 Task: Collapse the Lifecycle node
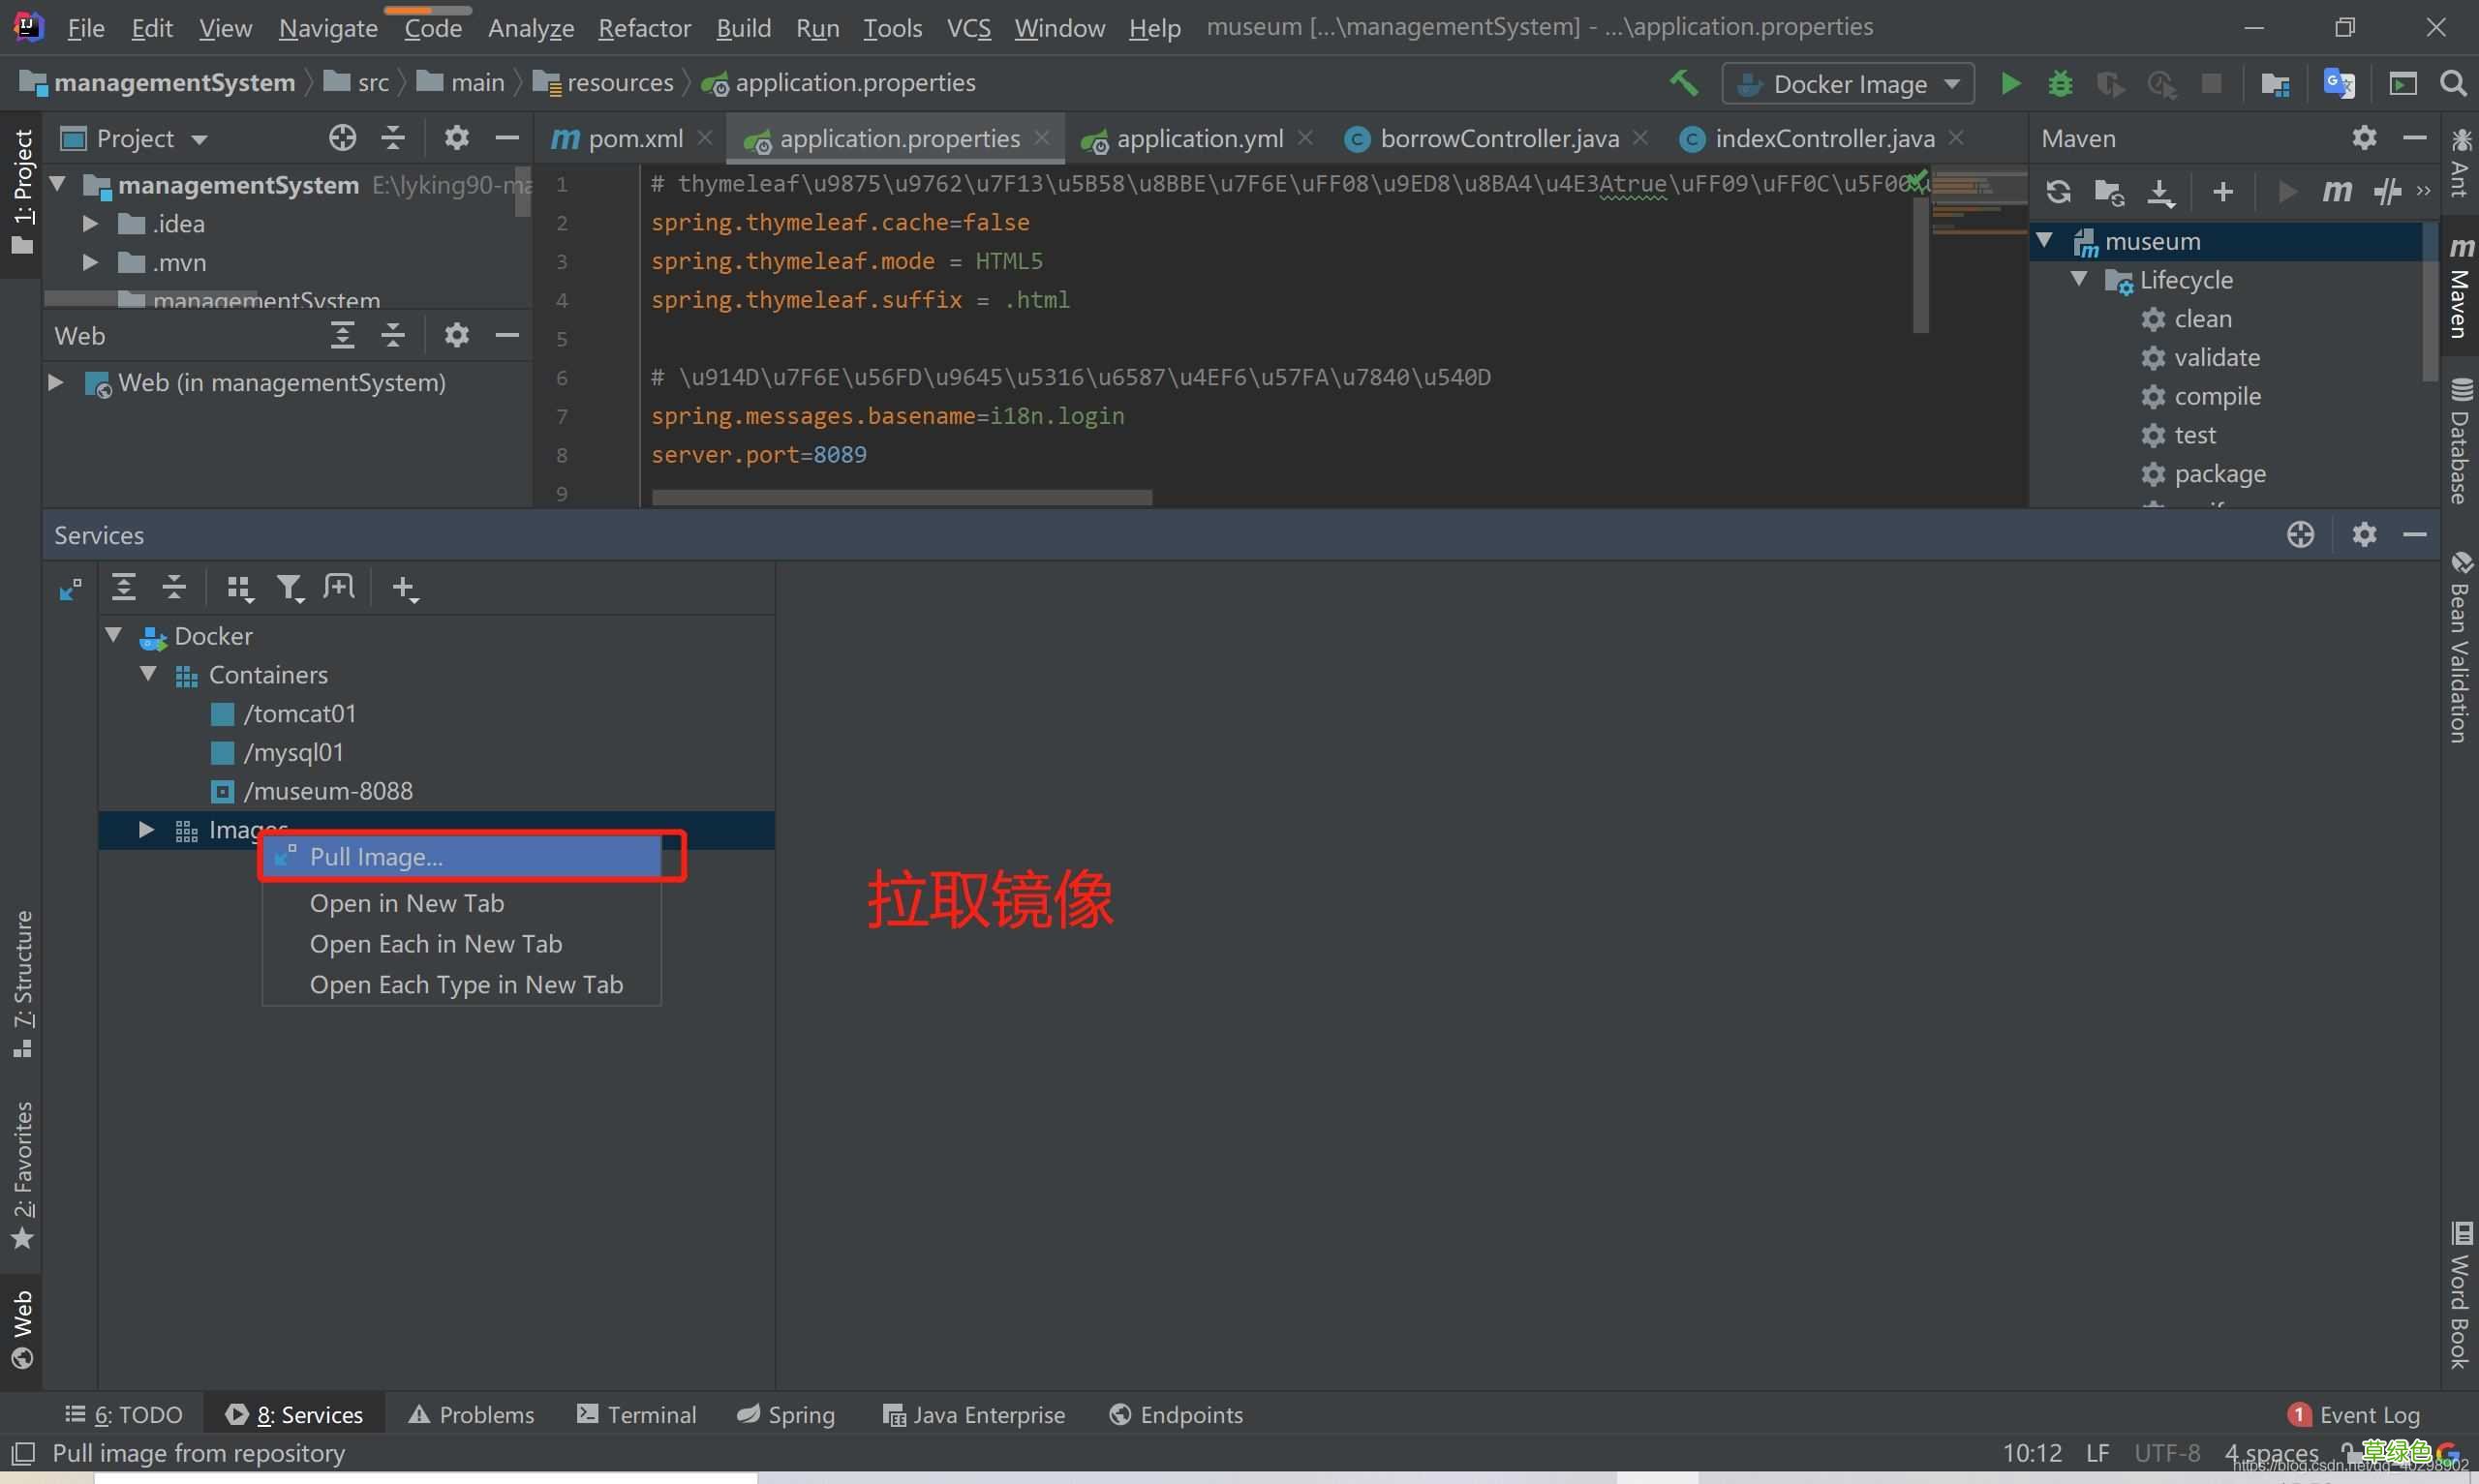(2080, 280)
